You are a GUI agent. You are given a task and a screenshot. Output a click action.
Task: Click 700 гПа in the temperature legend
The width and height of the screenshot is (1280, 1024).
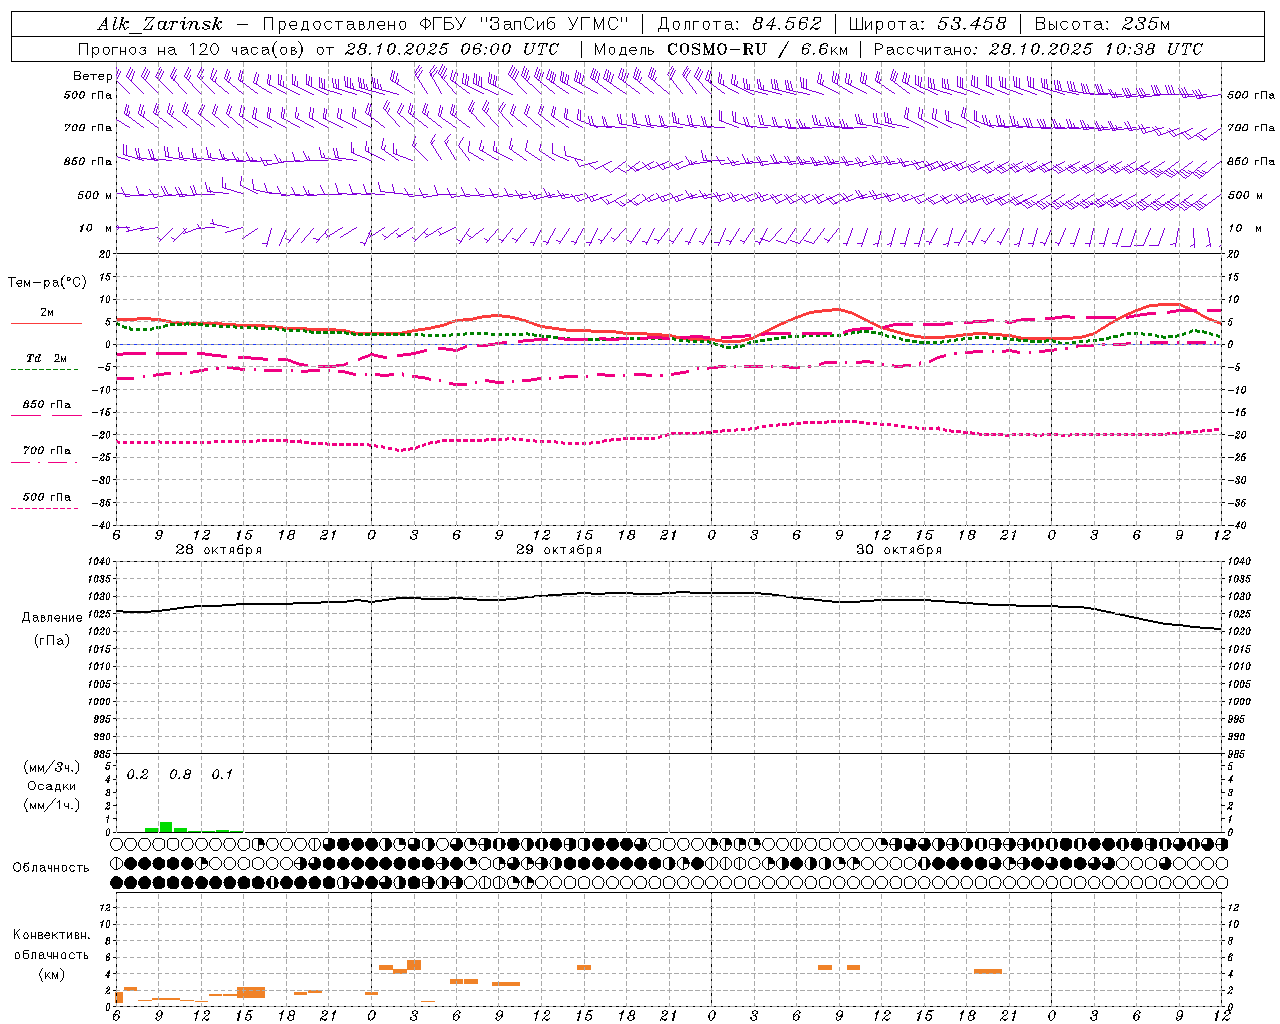46,450
